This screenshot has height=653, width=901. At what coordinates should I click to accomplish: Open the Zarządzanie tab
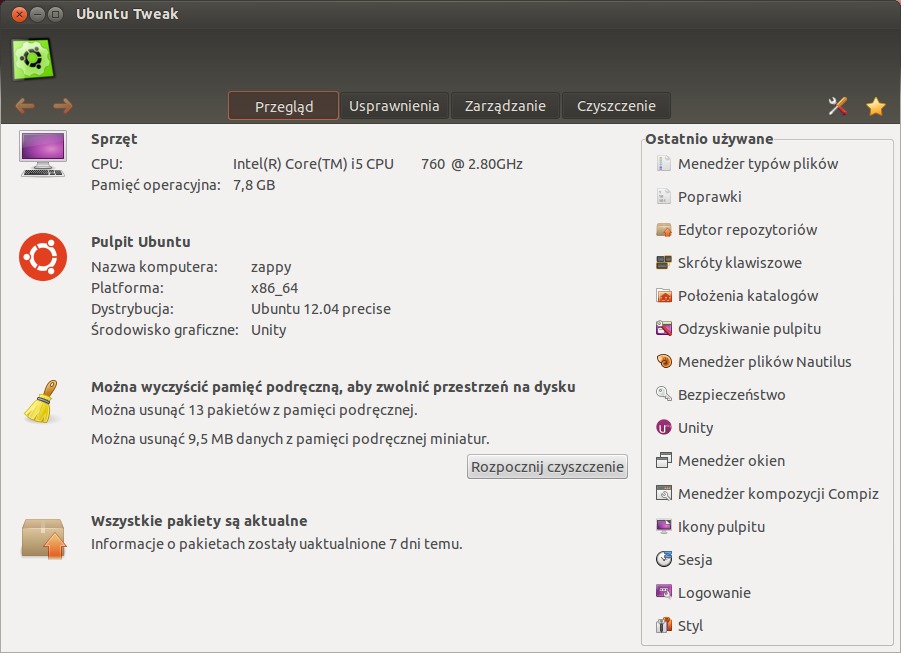coord(505,106)
